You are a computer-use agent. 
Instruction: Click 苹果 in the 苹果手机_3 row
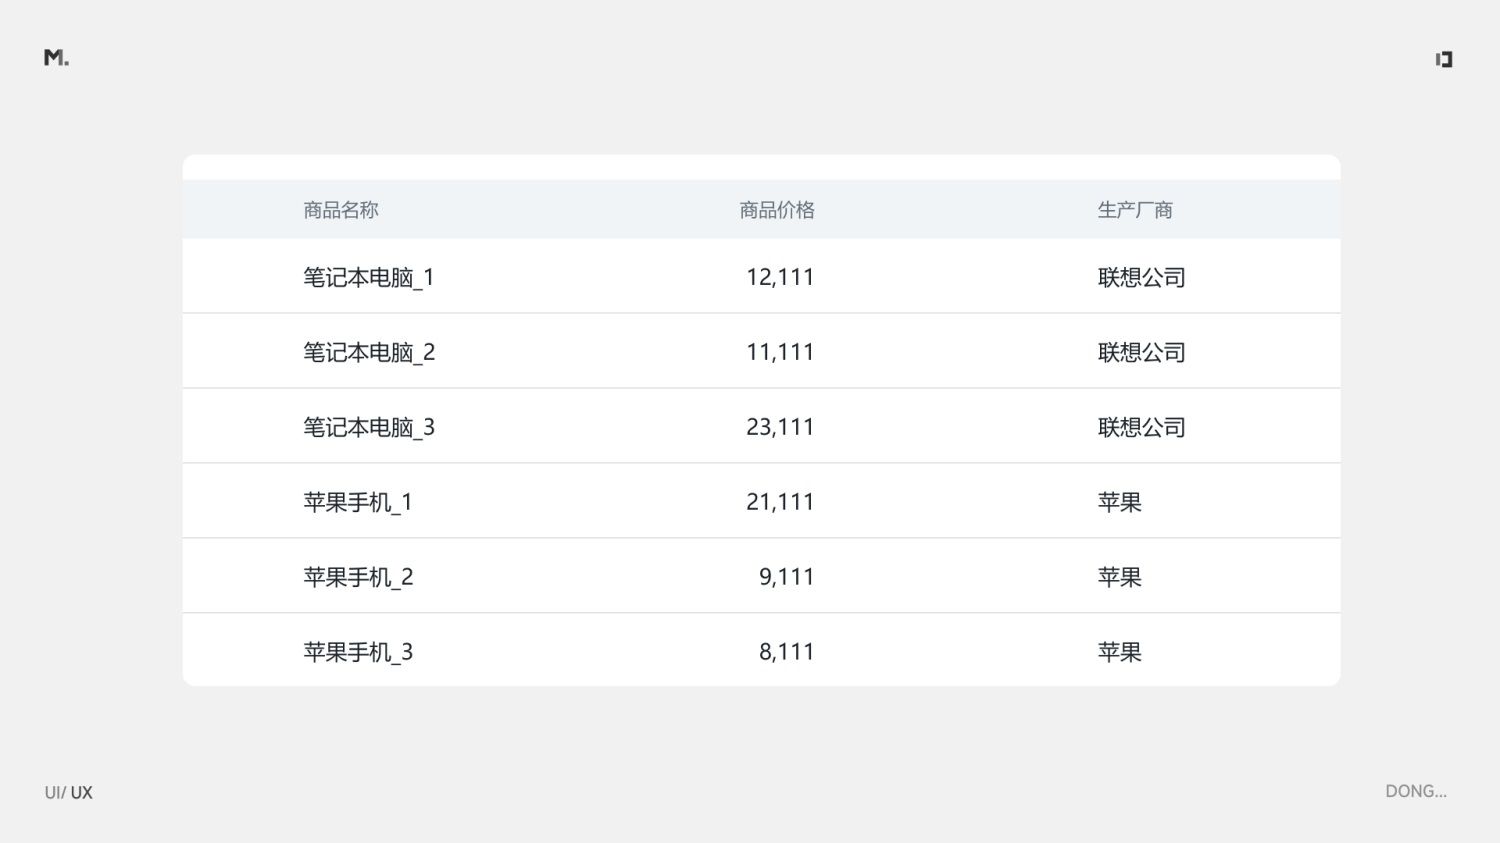click(x=1120, y=652)
